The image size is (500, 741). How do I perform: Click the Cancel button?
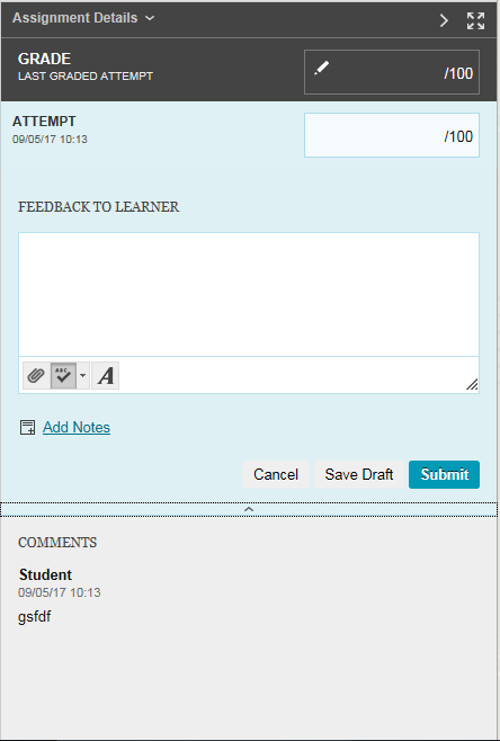pyautogui.click(x=276, y=474)
